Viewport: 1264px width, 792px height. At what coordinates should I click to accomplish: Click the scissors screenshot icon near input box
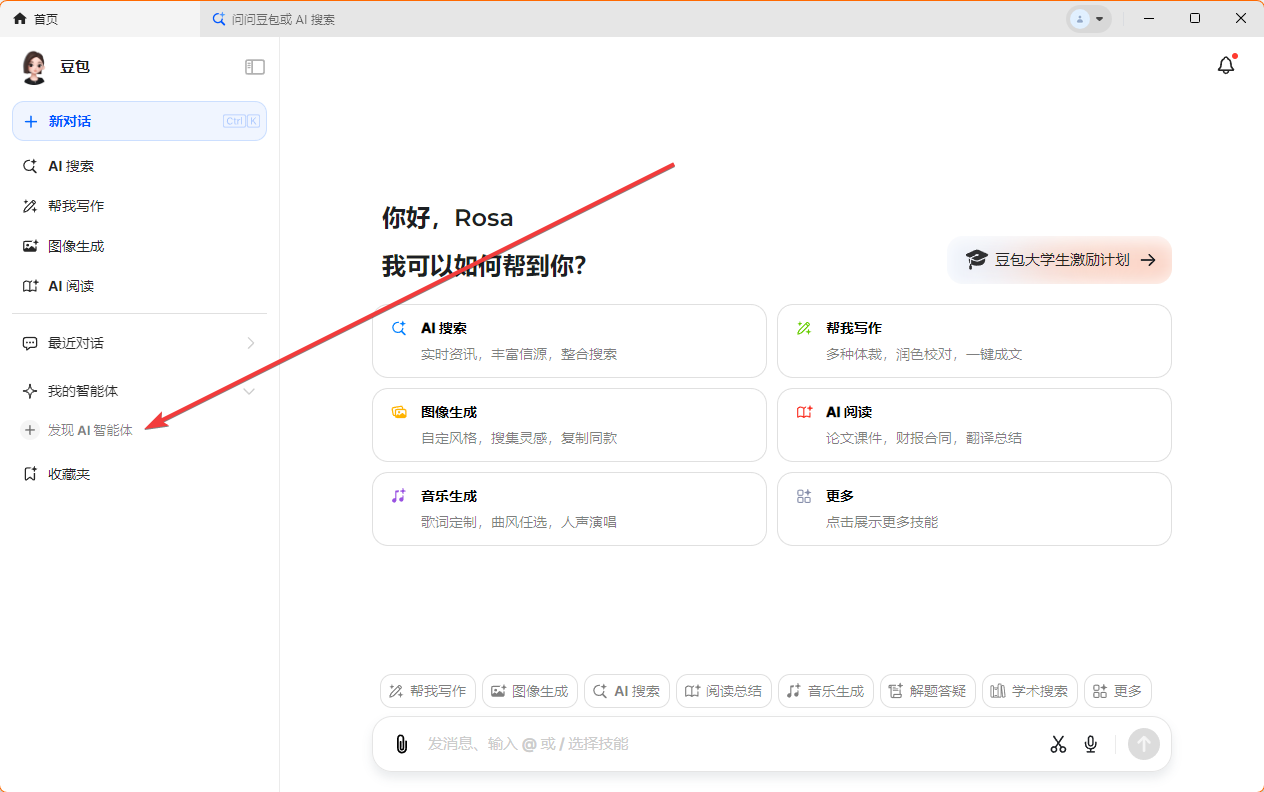pos(1058,744)
